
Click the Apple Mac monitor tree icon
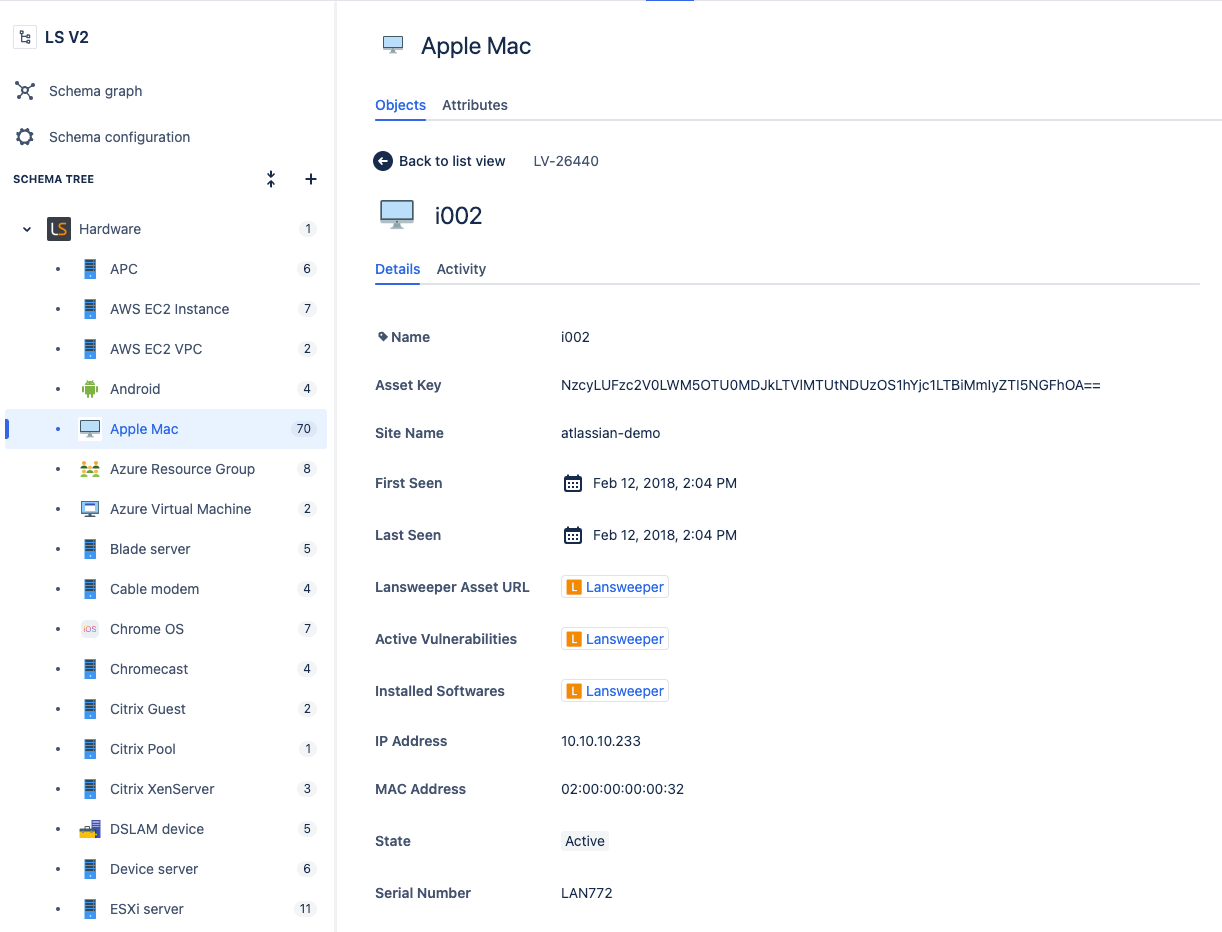click(90, 429)
